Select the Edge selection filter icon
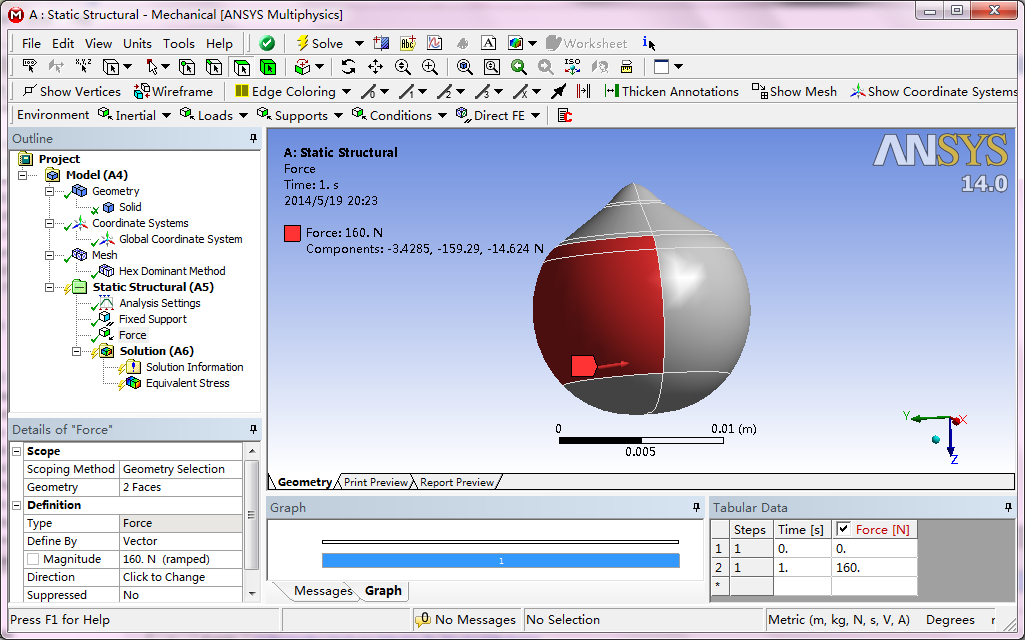Viewport: 1025px width, 640px height. point(214,66)
